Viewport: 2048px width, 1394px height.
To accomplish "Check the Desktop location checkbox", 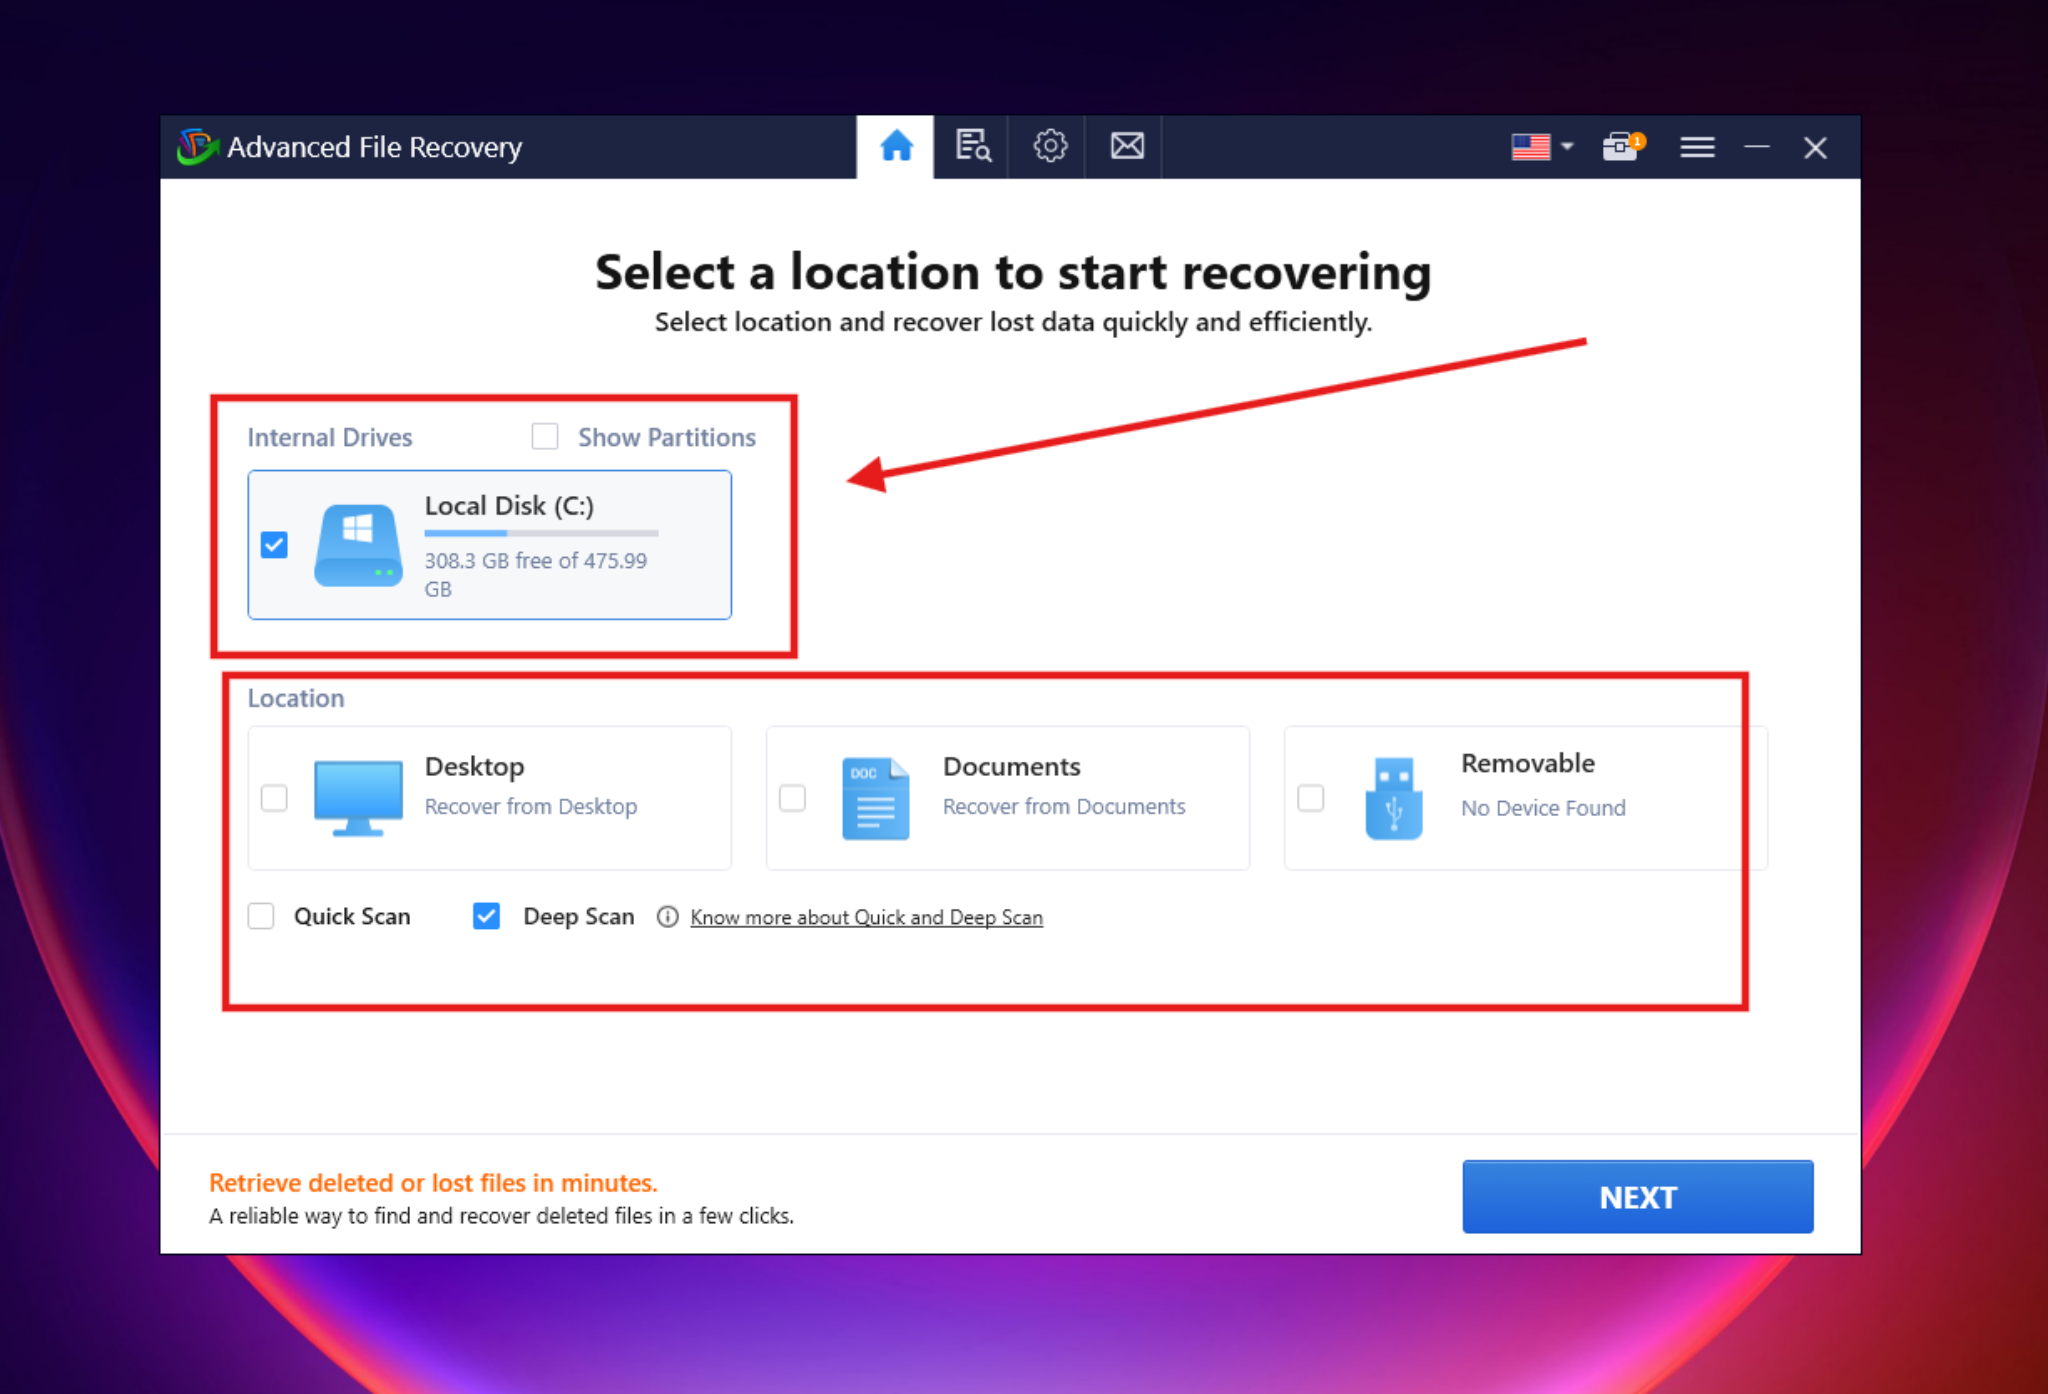I will tap(274, 798).
